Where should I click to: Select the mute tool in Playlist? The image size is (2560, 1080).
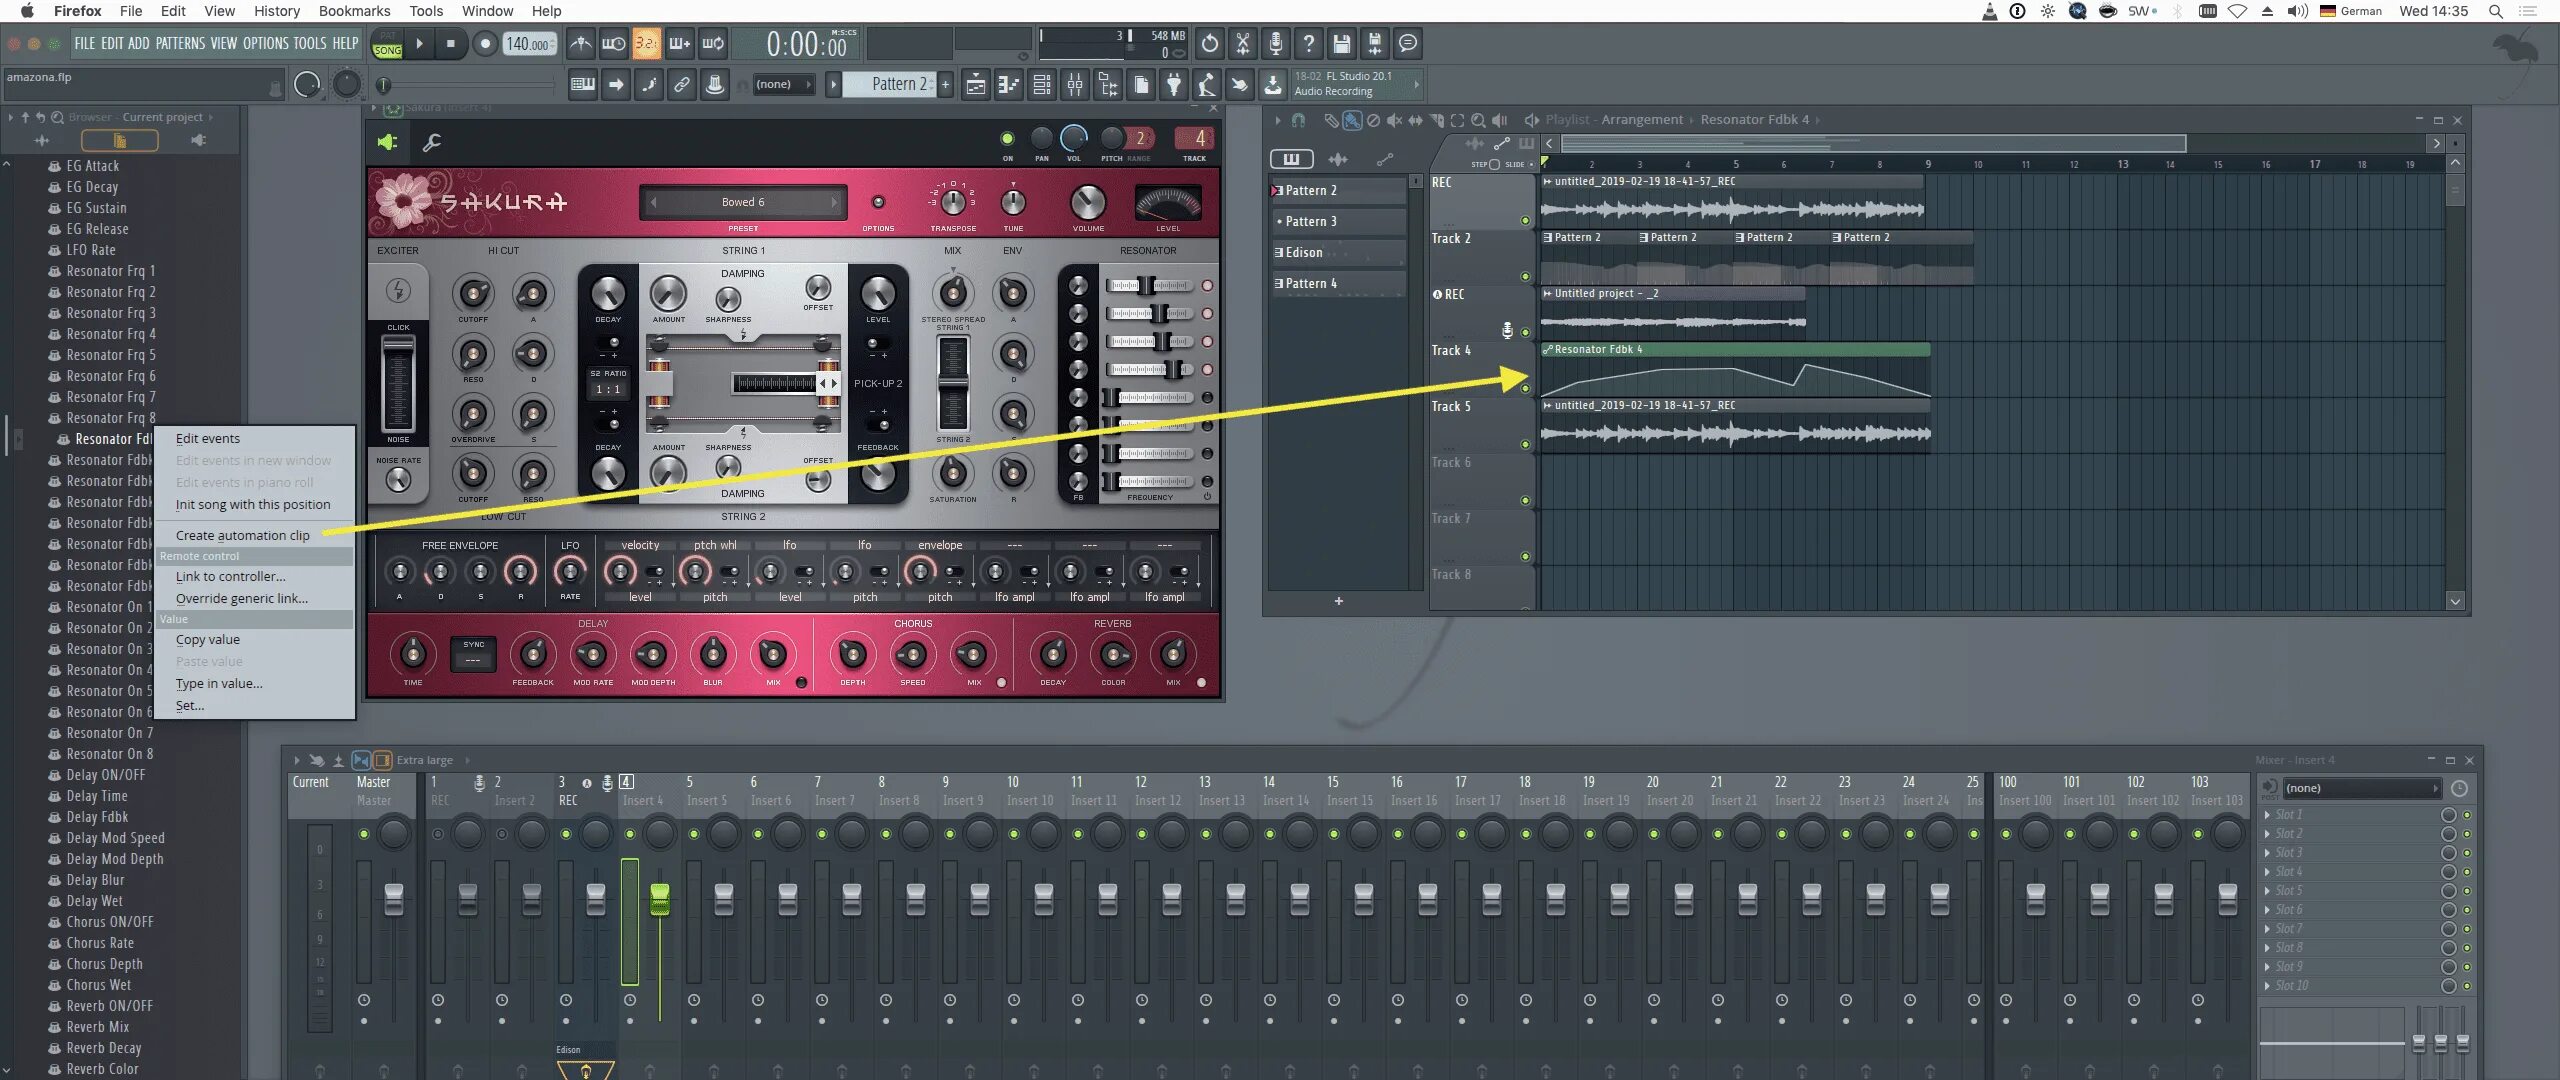point(1394,120)
